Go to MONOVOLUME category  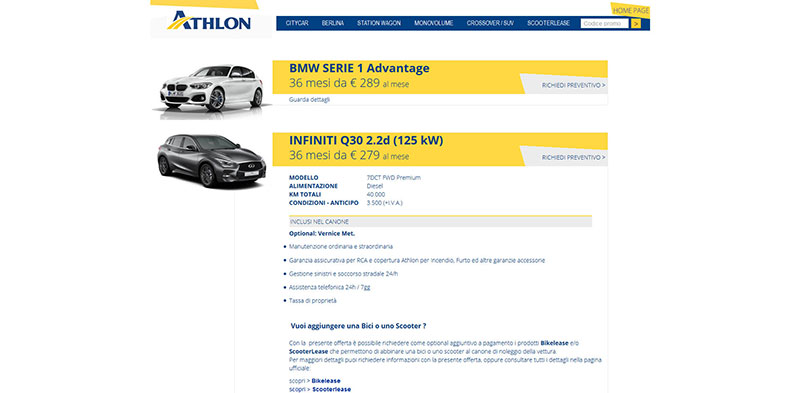point(434,23)
